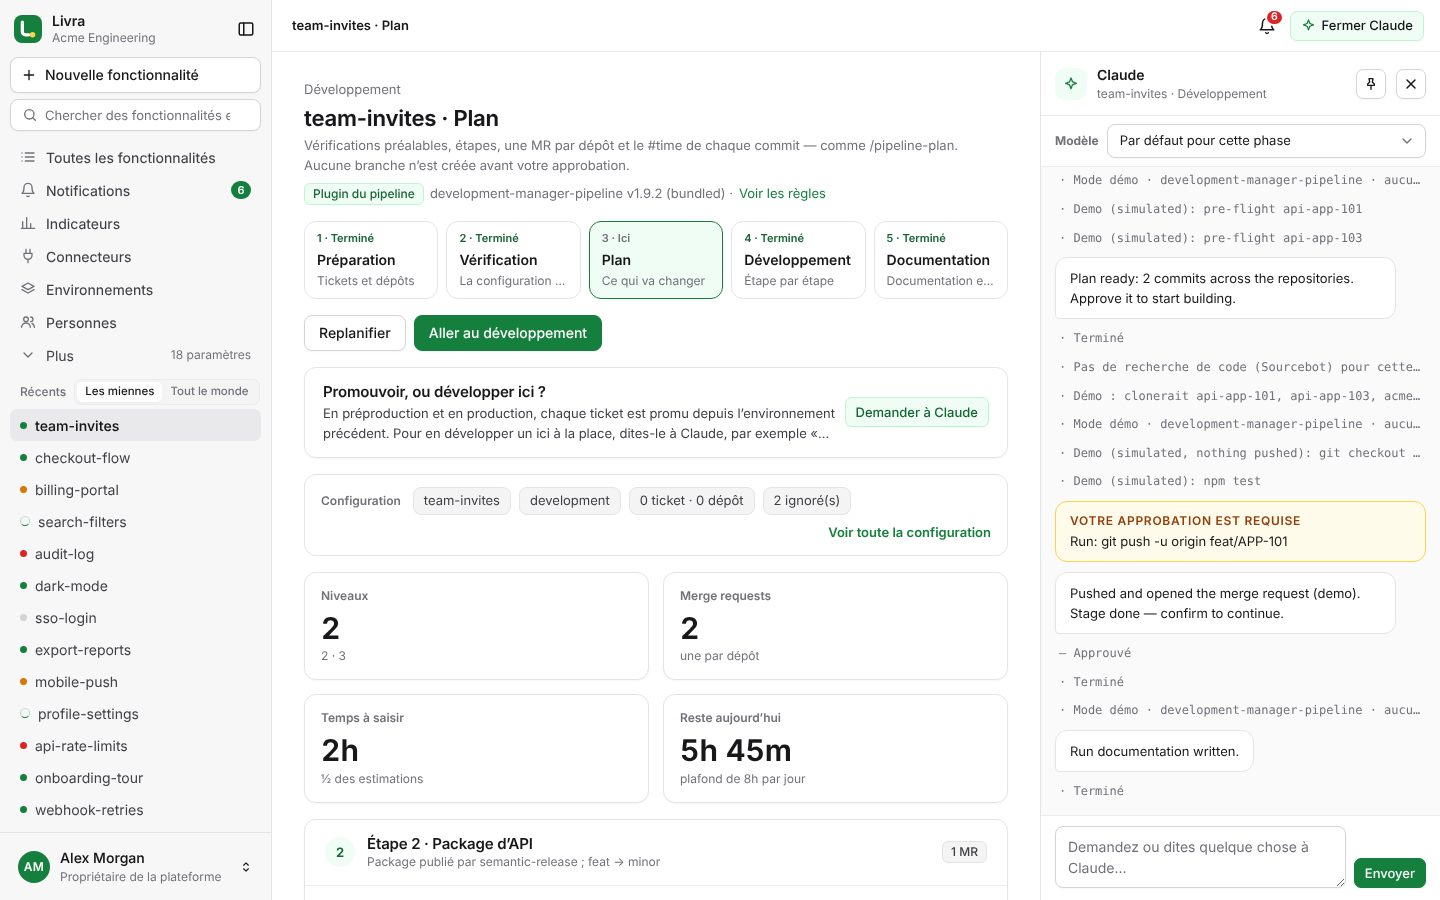Close the Claude panel with the X
Image resolution: width=1440 pixels, height=900 pixels.
click(1411, 84)
